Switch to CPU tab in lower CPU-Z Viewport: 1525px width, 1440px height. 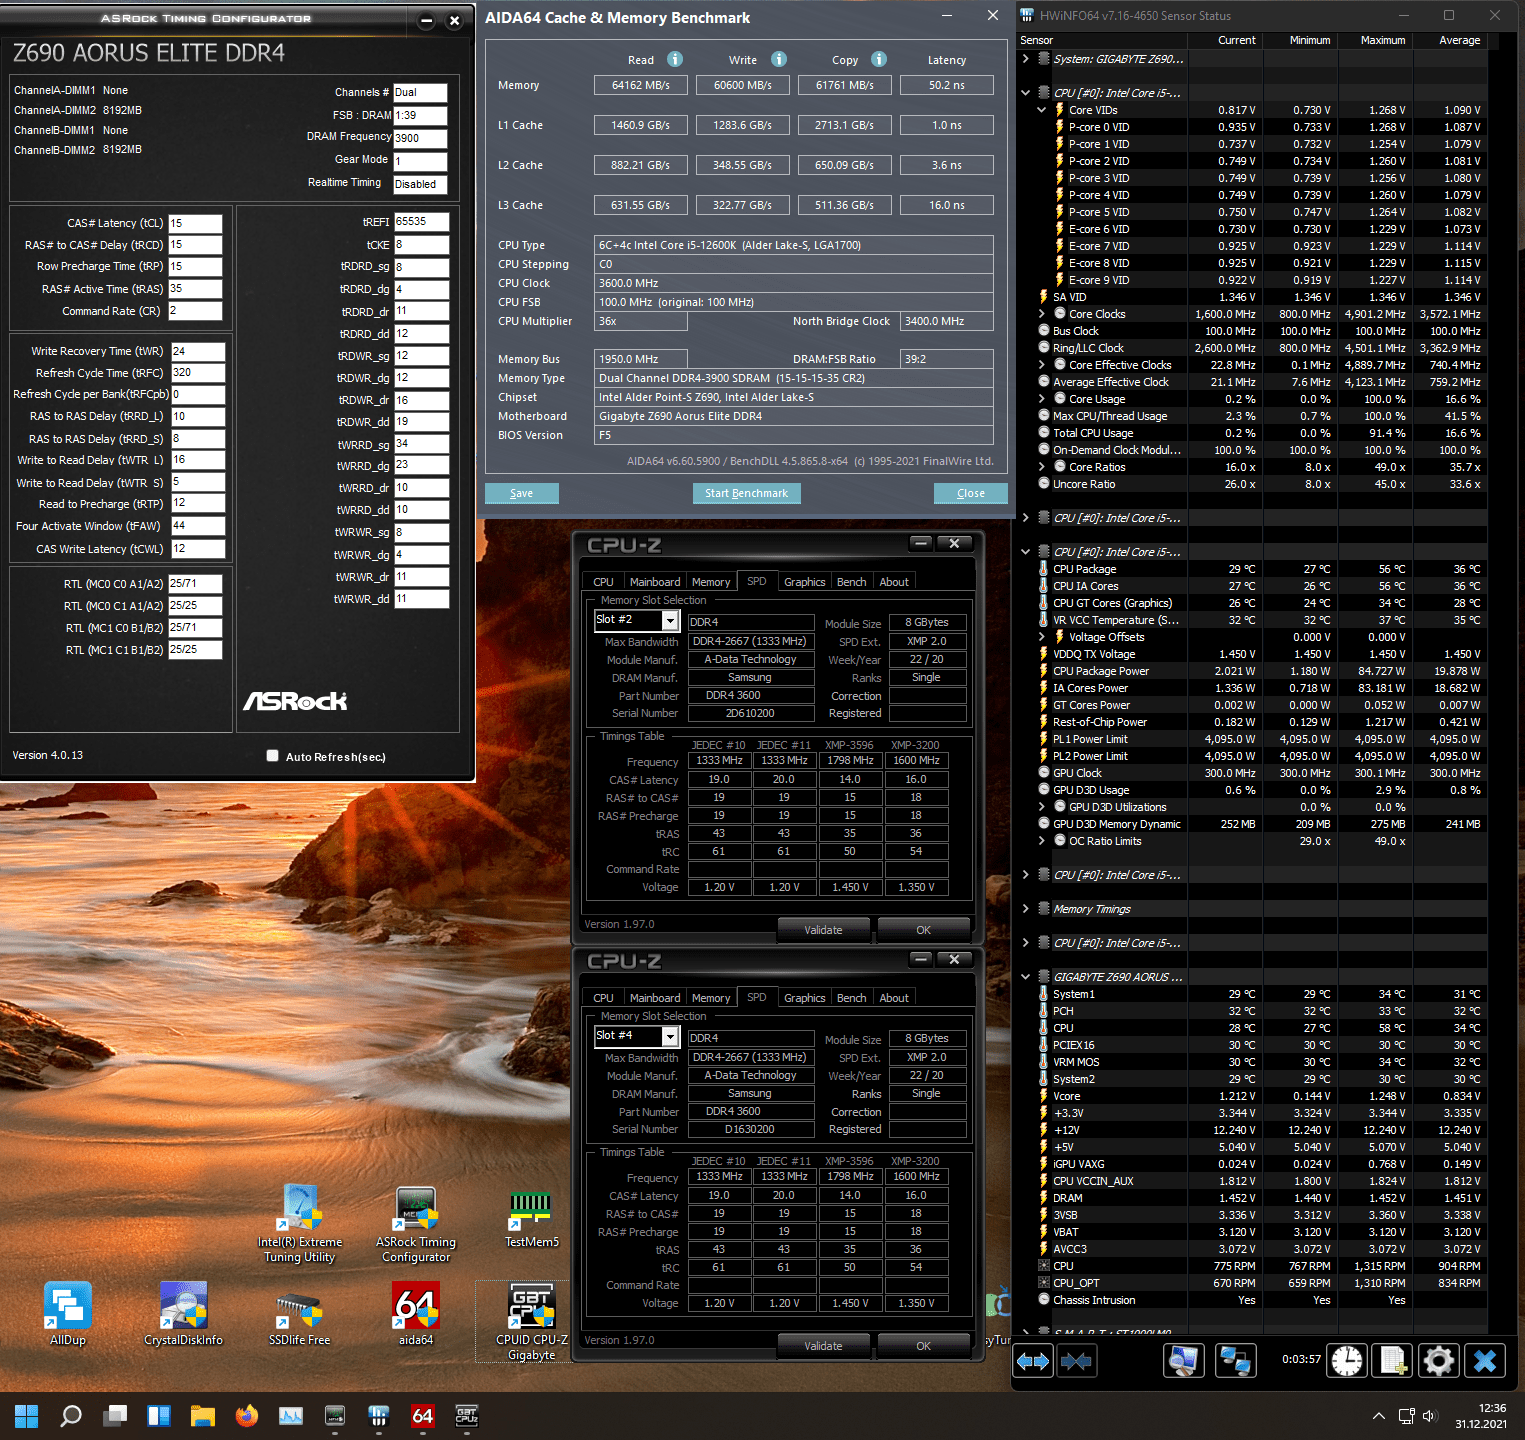click(603, 998)
